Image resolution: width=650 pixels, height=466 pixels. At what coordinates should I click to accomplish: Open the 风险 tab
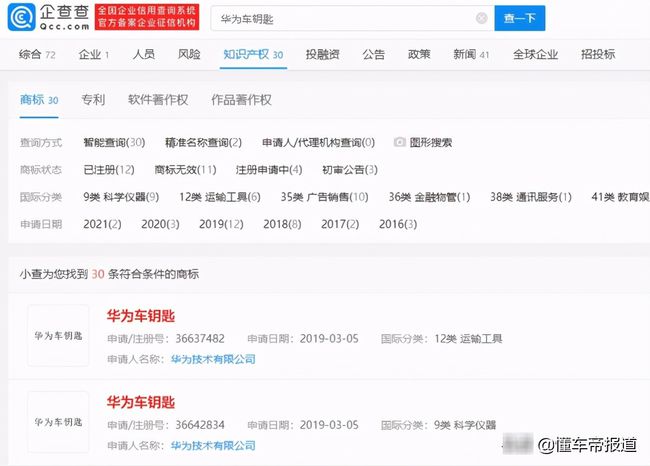tap(189, 54)
